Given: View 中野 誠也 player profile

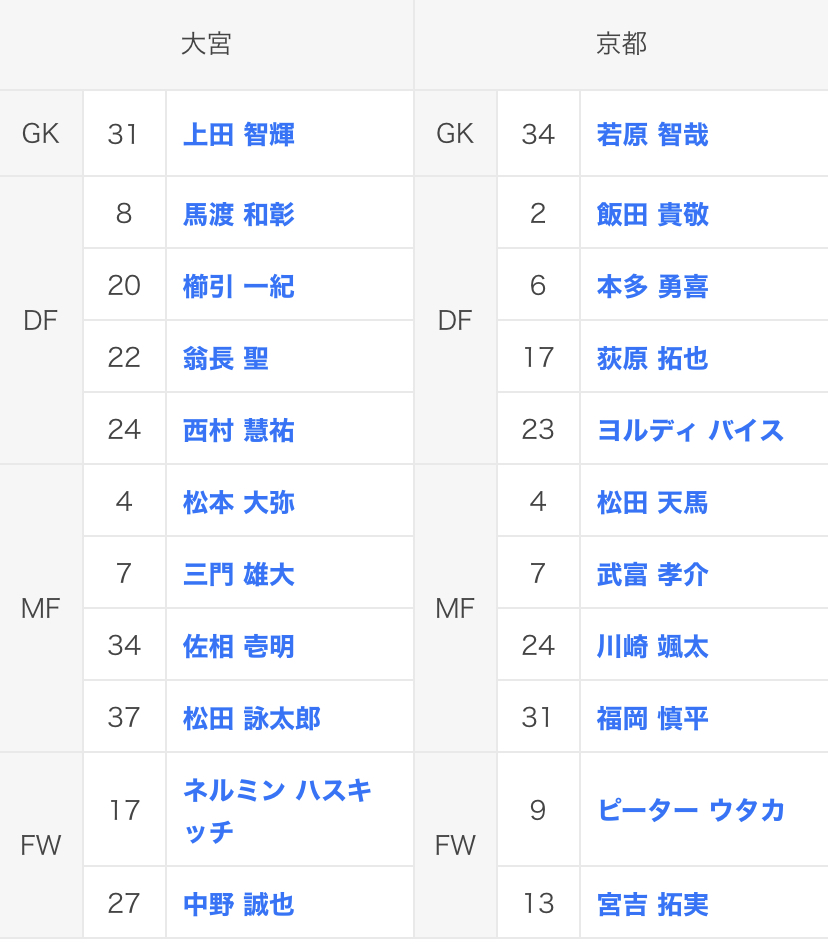Looking at the screenshot, I should click(x=238, y=904).
